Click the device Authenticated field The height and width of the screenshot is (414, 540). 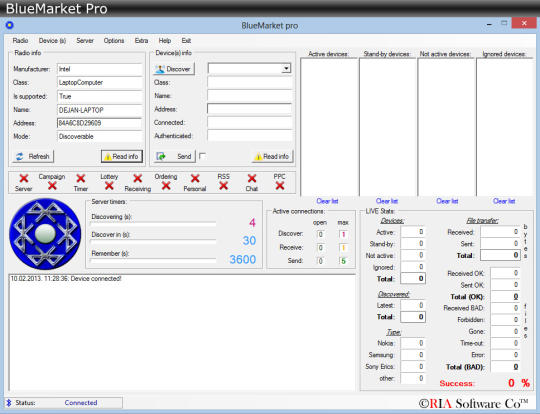point(250,136)
